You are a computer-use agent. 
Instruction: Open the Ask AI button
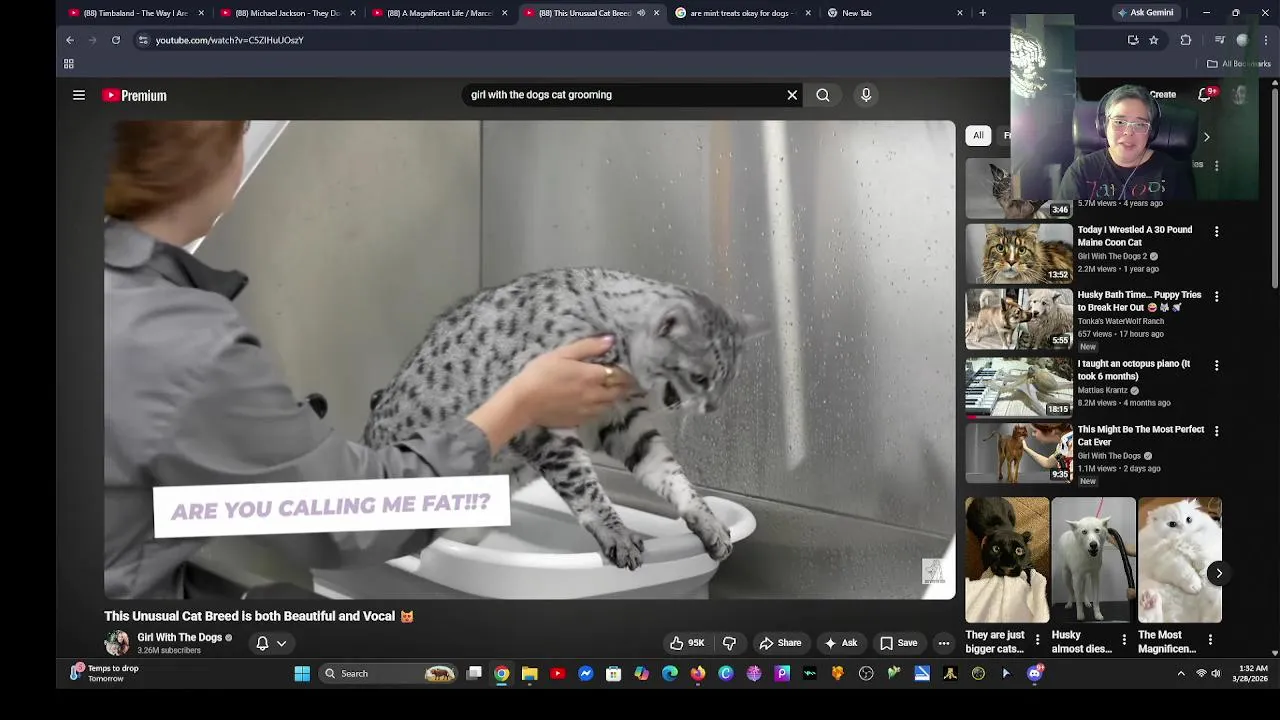click(x=840, y=643)
